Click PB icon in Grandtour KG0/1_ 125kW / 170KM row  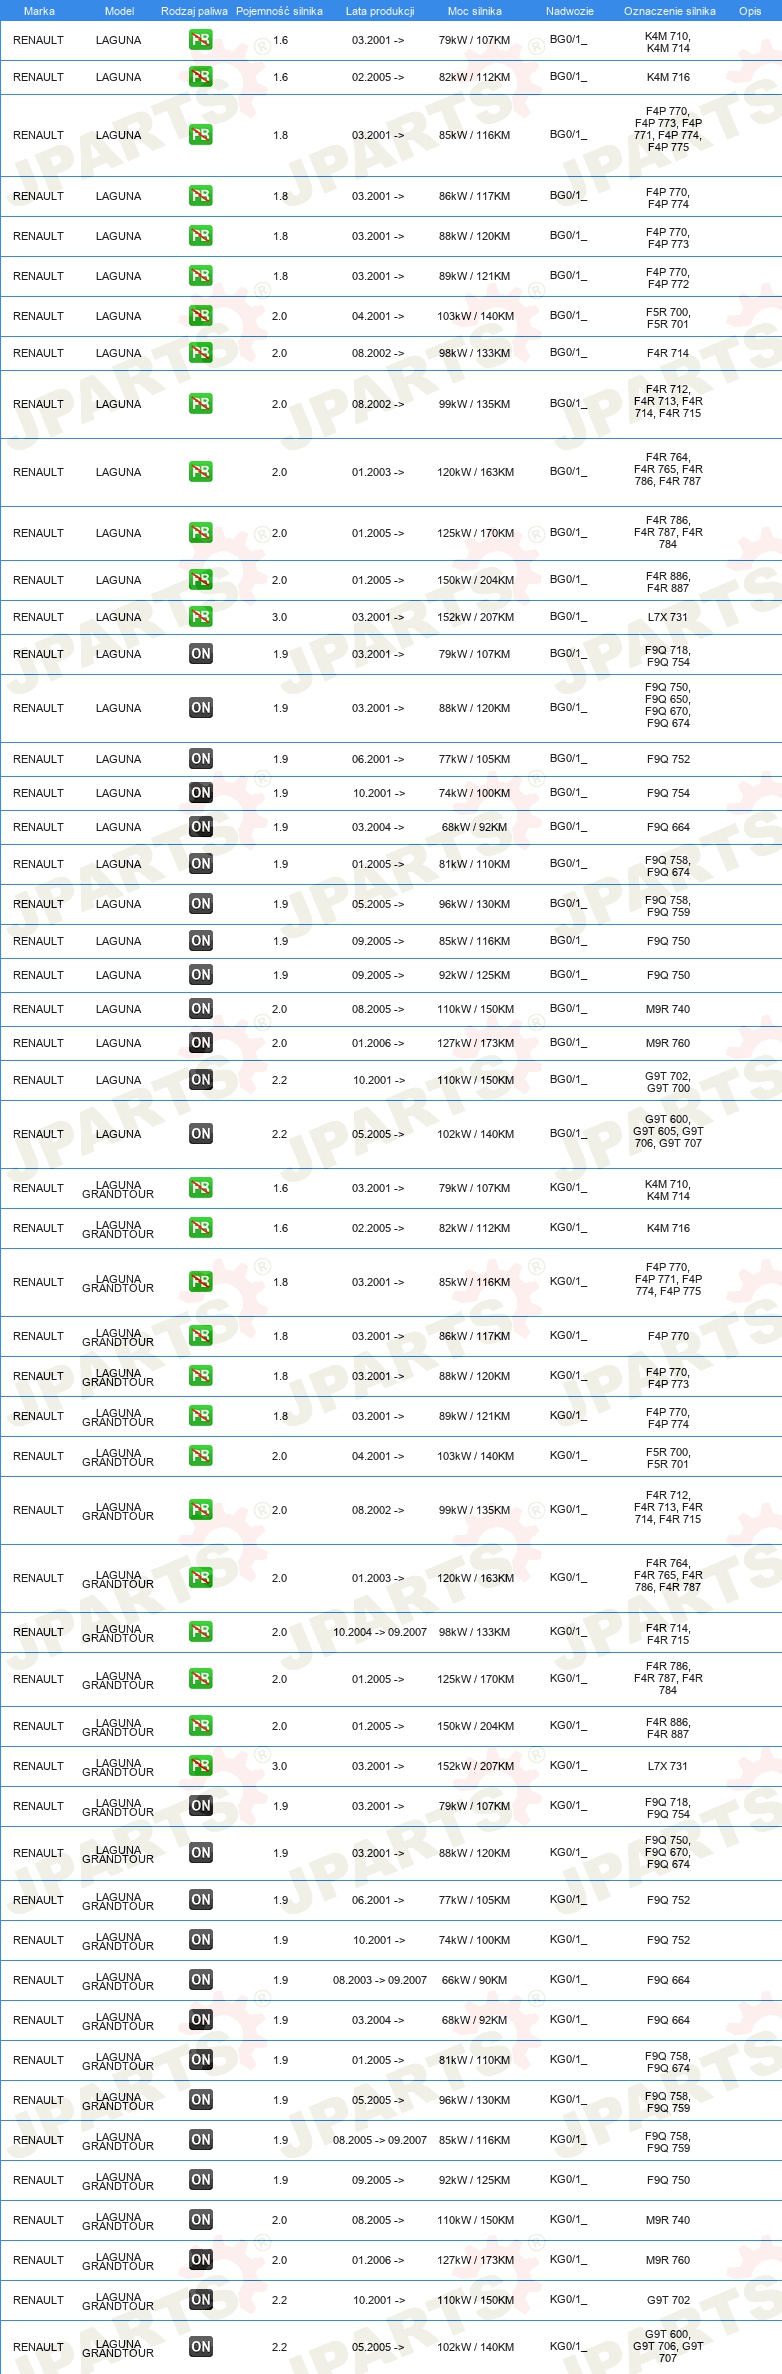(x=201, y=1679)
